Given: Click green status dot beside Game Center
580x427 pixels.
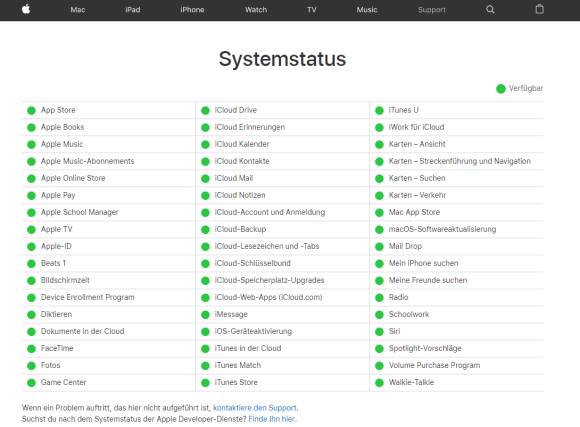Looking at the screenshot, I should point(31,383).
